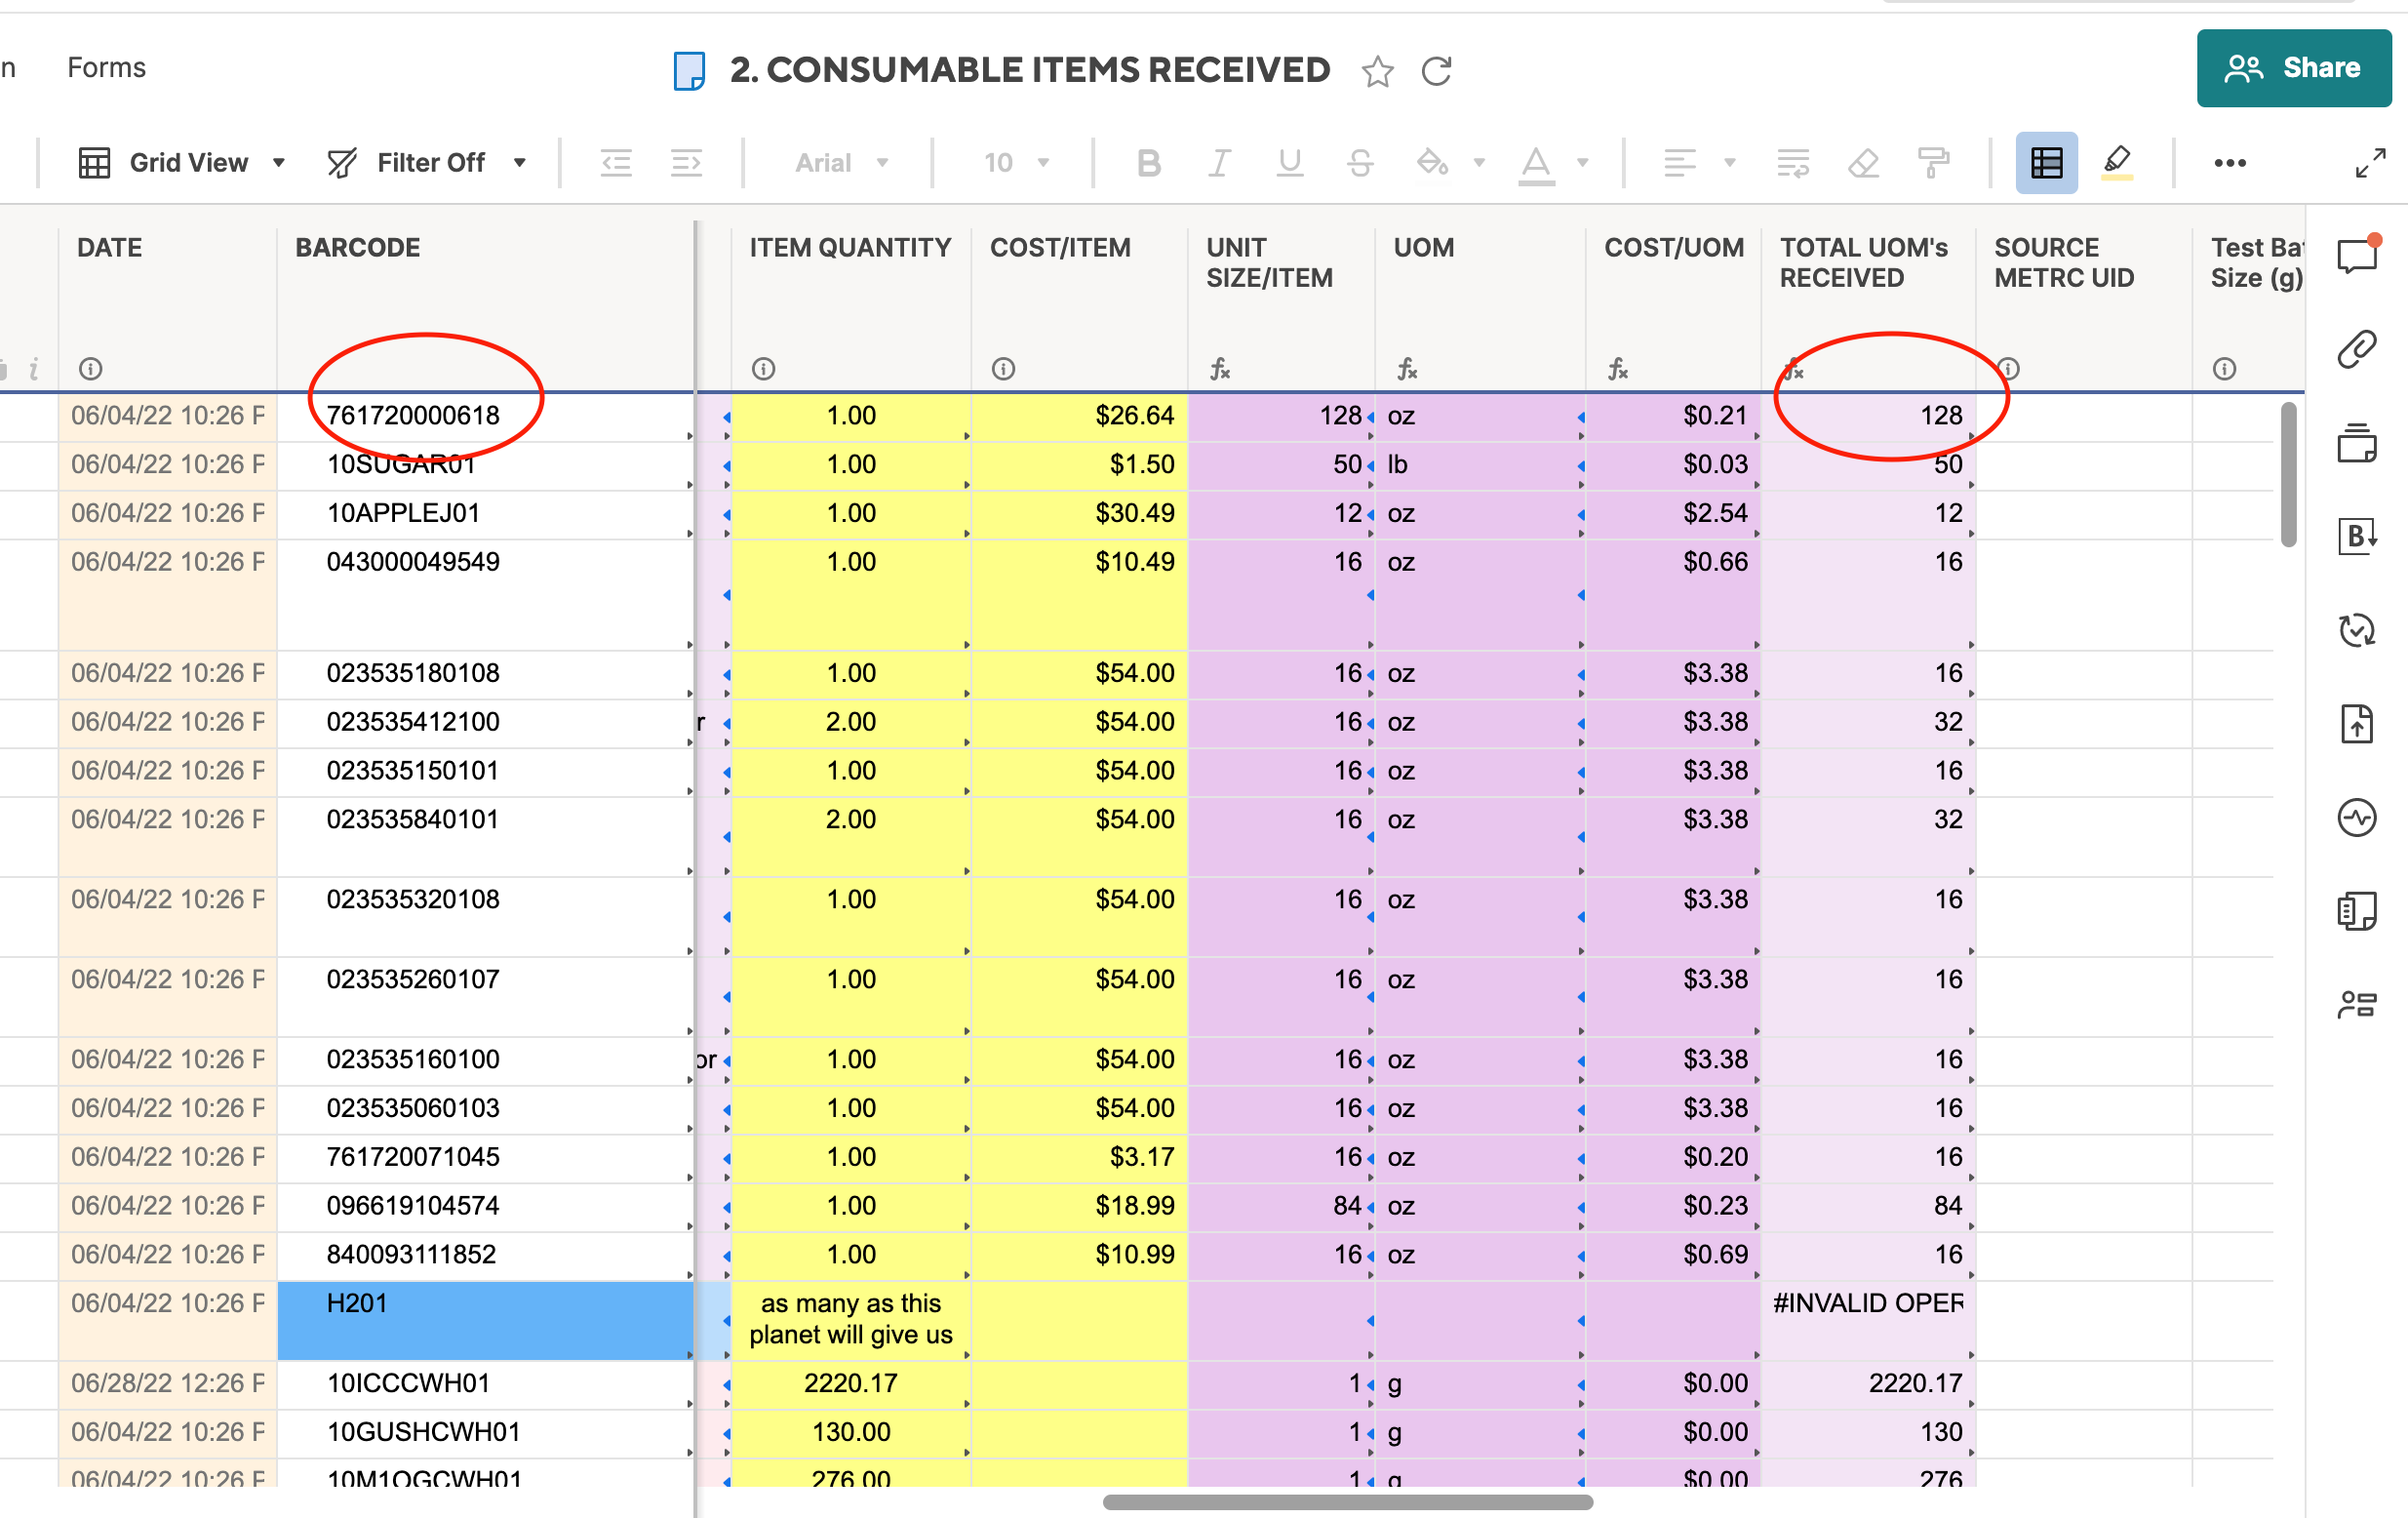Open the Filter Off dropdown
This screenshot has height=1518, width=2408.
tap(430, 162)
